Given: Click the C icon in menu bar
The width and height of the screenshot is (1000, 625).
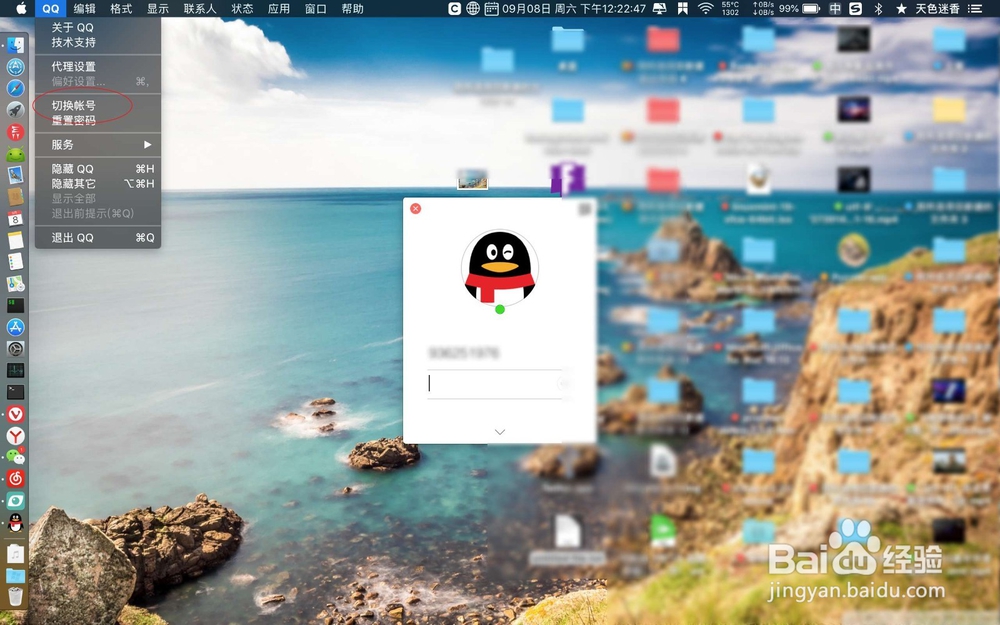Looking at the screenshot, I should click(x=454, y=8).
